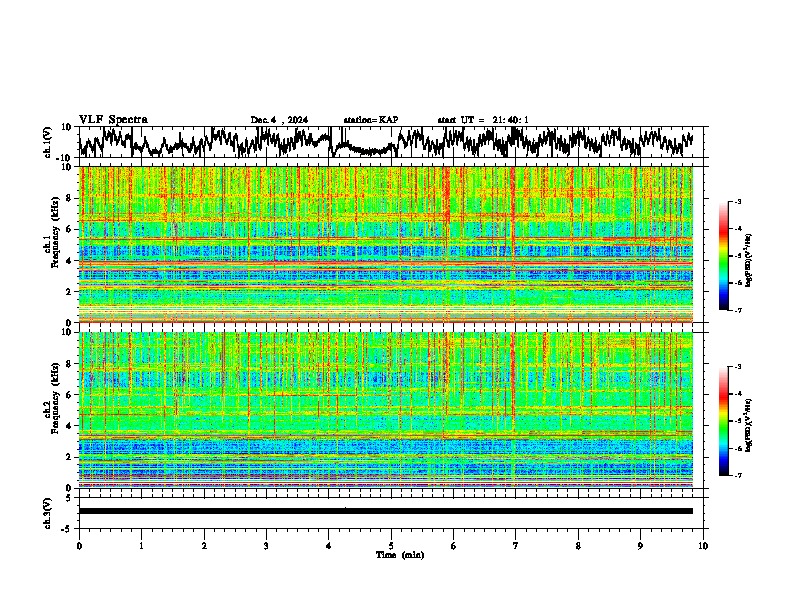
Task: Click the 6 kHz tick on ch.2 spectrogram
Action: (x=70, y=395)
